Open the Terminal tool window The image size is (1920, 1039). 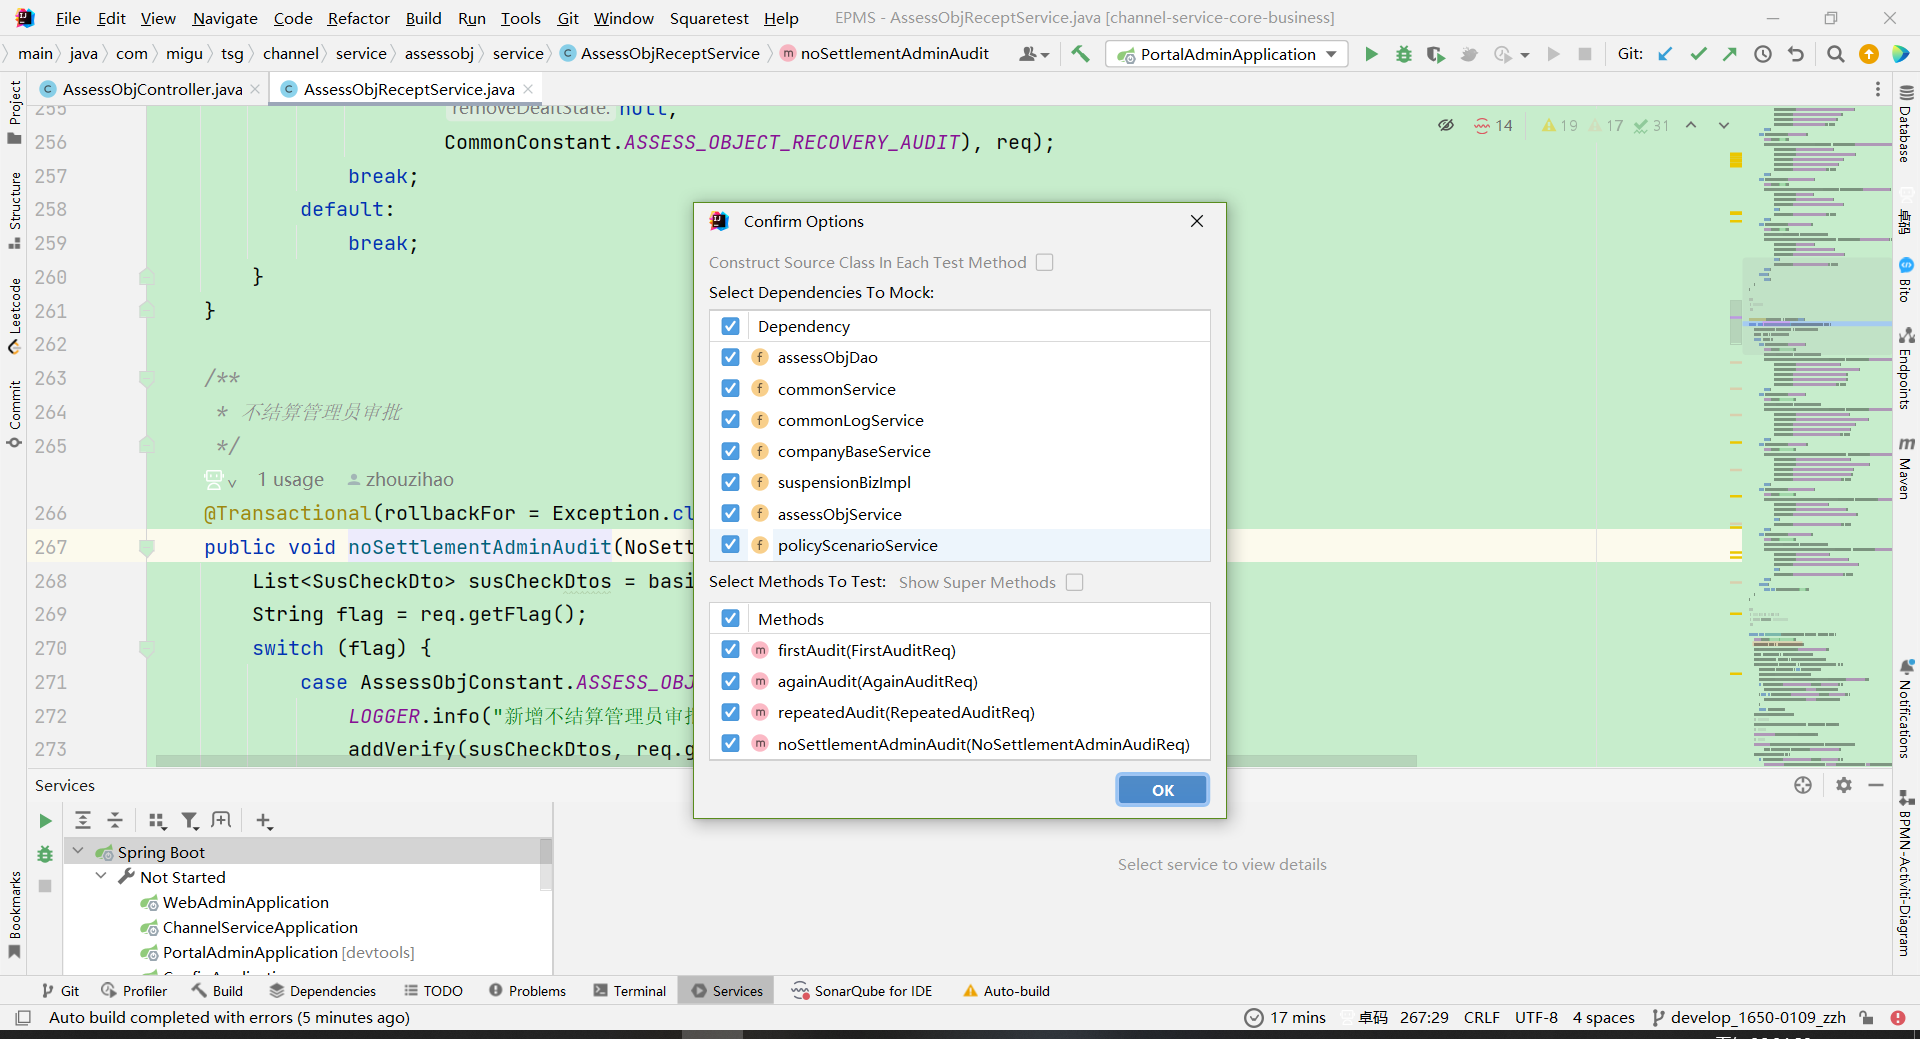coord(629,991)
